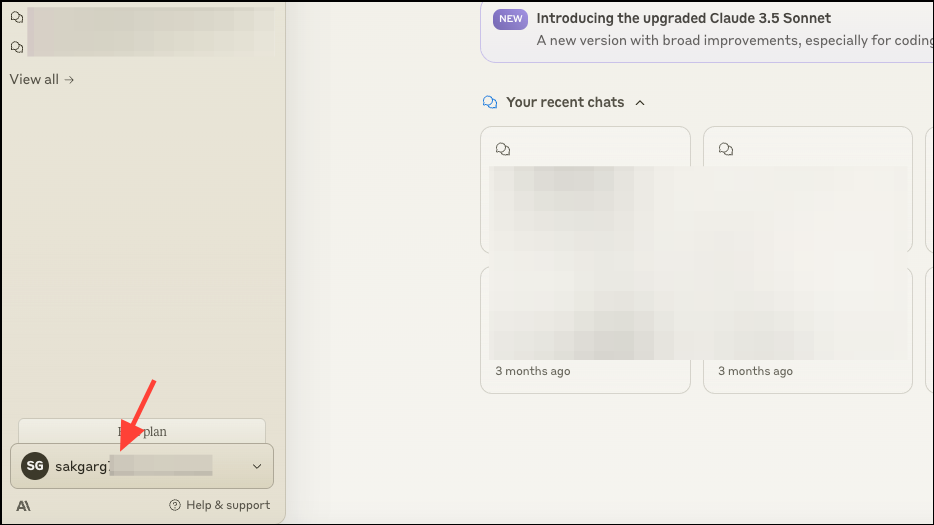Image resolution: width=934 pixels, height=525 pixels.
Task: Click the new version description text in banner
Action: pos(734,41)
